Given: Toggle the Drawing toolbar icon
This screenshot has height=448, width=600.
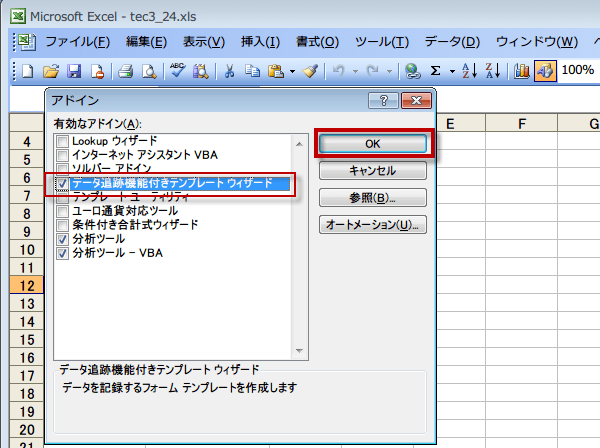Looking at the screenshot, I should click(545, 71).
